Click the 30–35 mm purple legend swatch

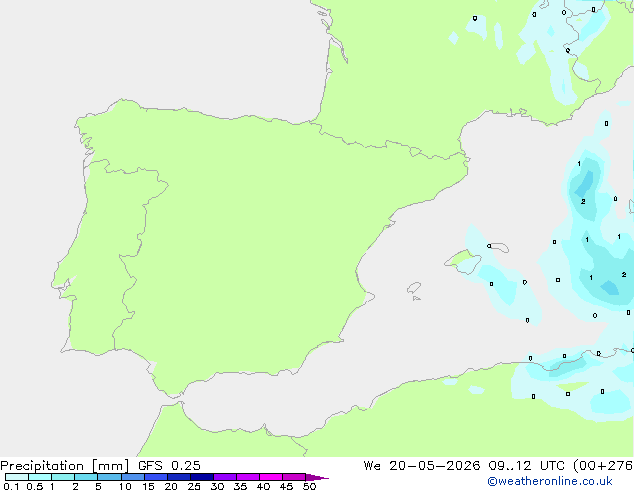(224, 477)
